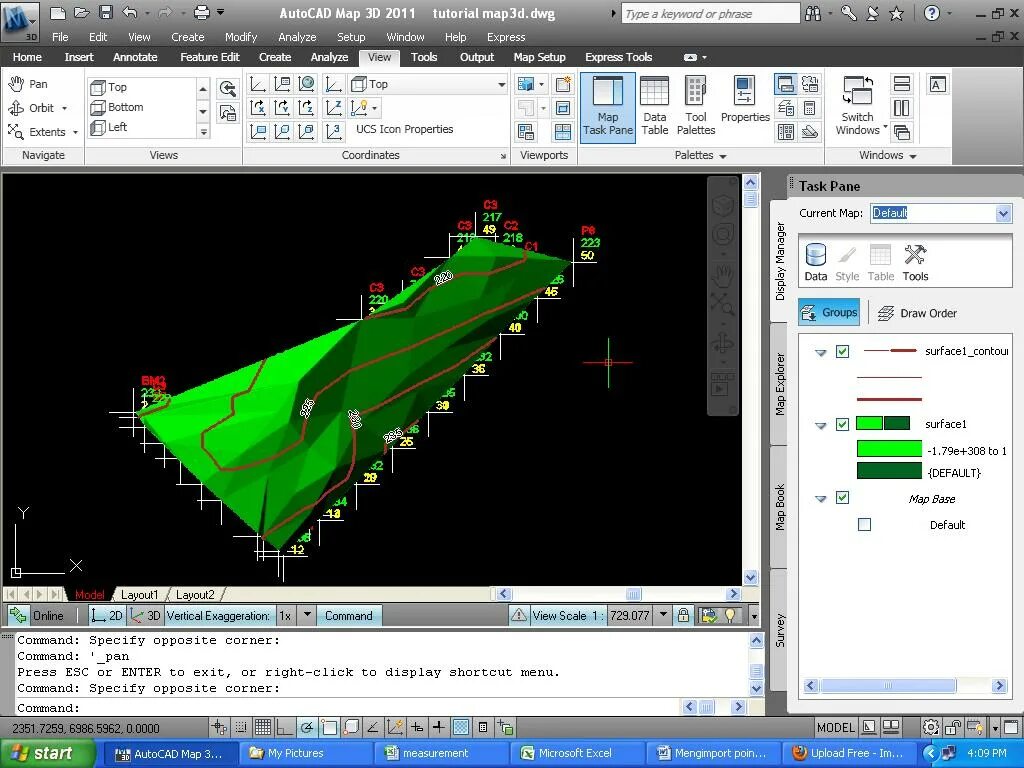Click the favorites star icon
The image size is (1024, 768).
[x=897, y=13]
